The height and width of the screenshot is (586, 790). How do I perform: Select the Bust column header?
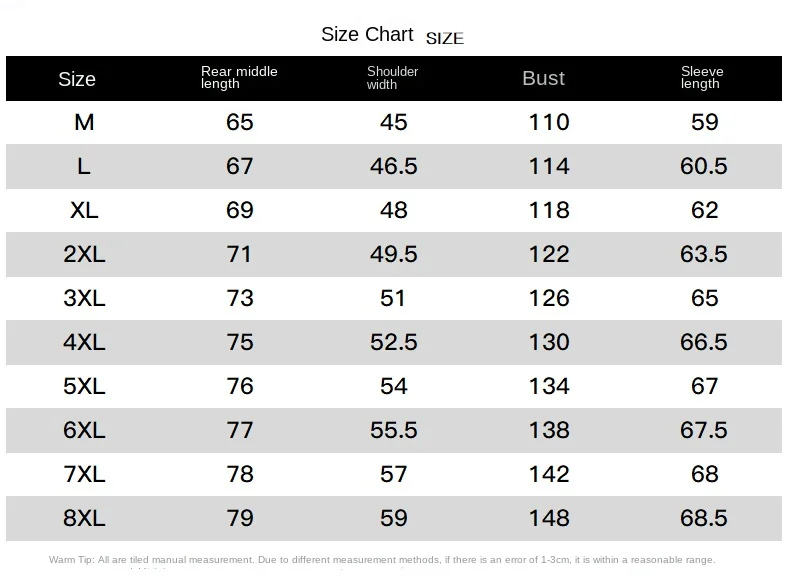click(x=543, y=79)
